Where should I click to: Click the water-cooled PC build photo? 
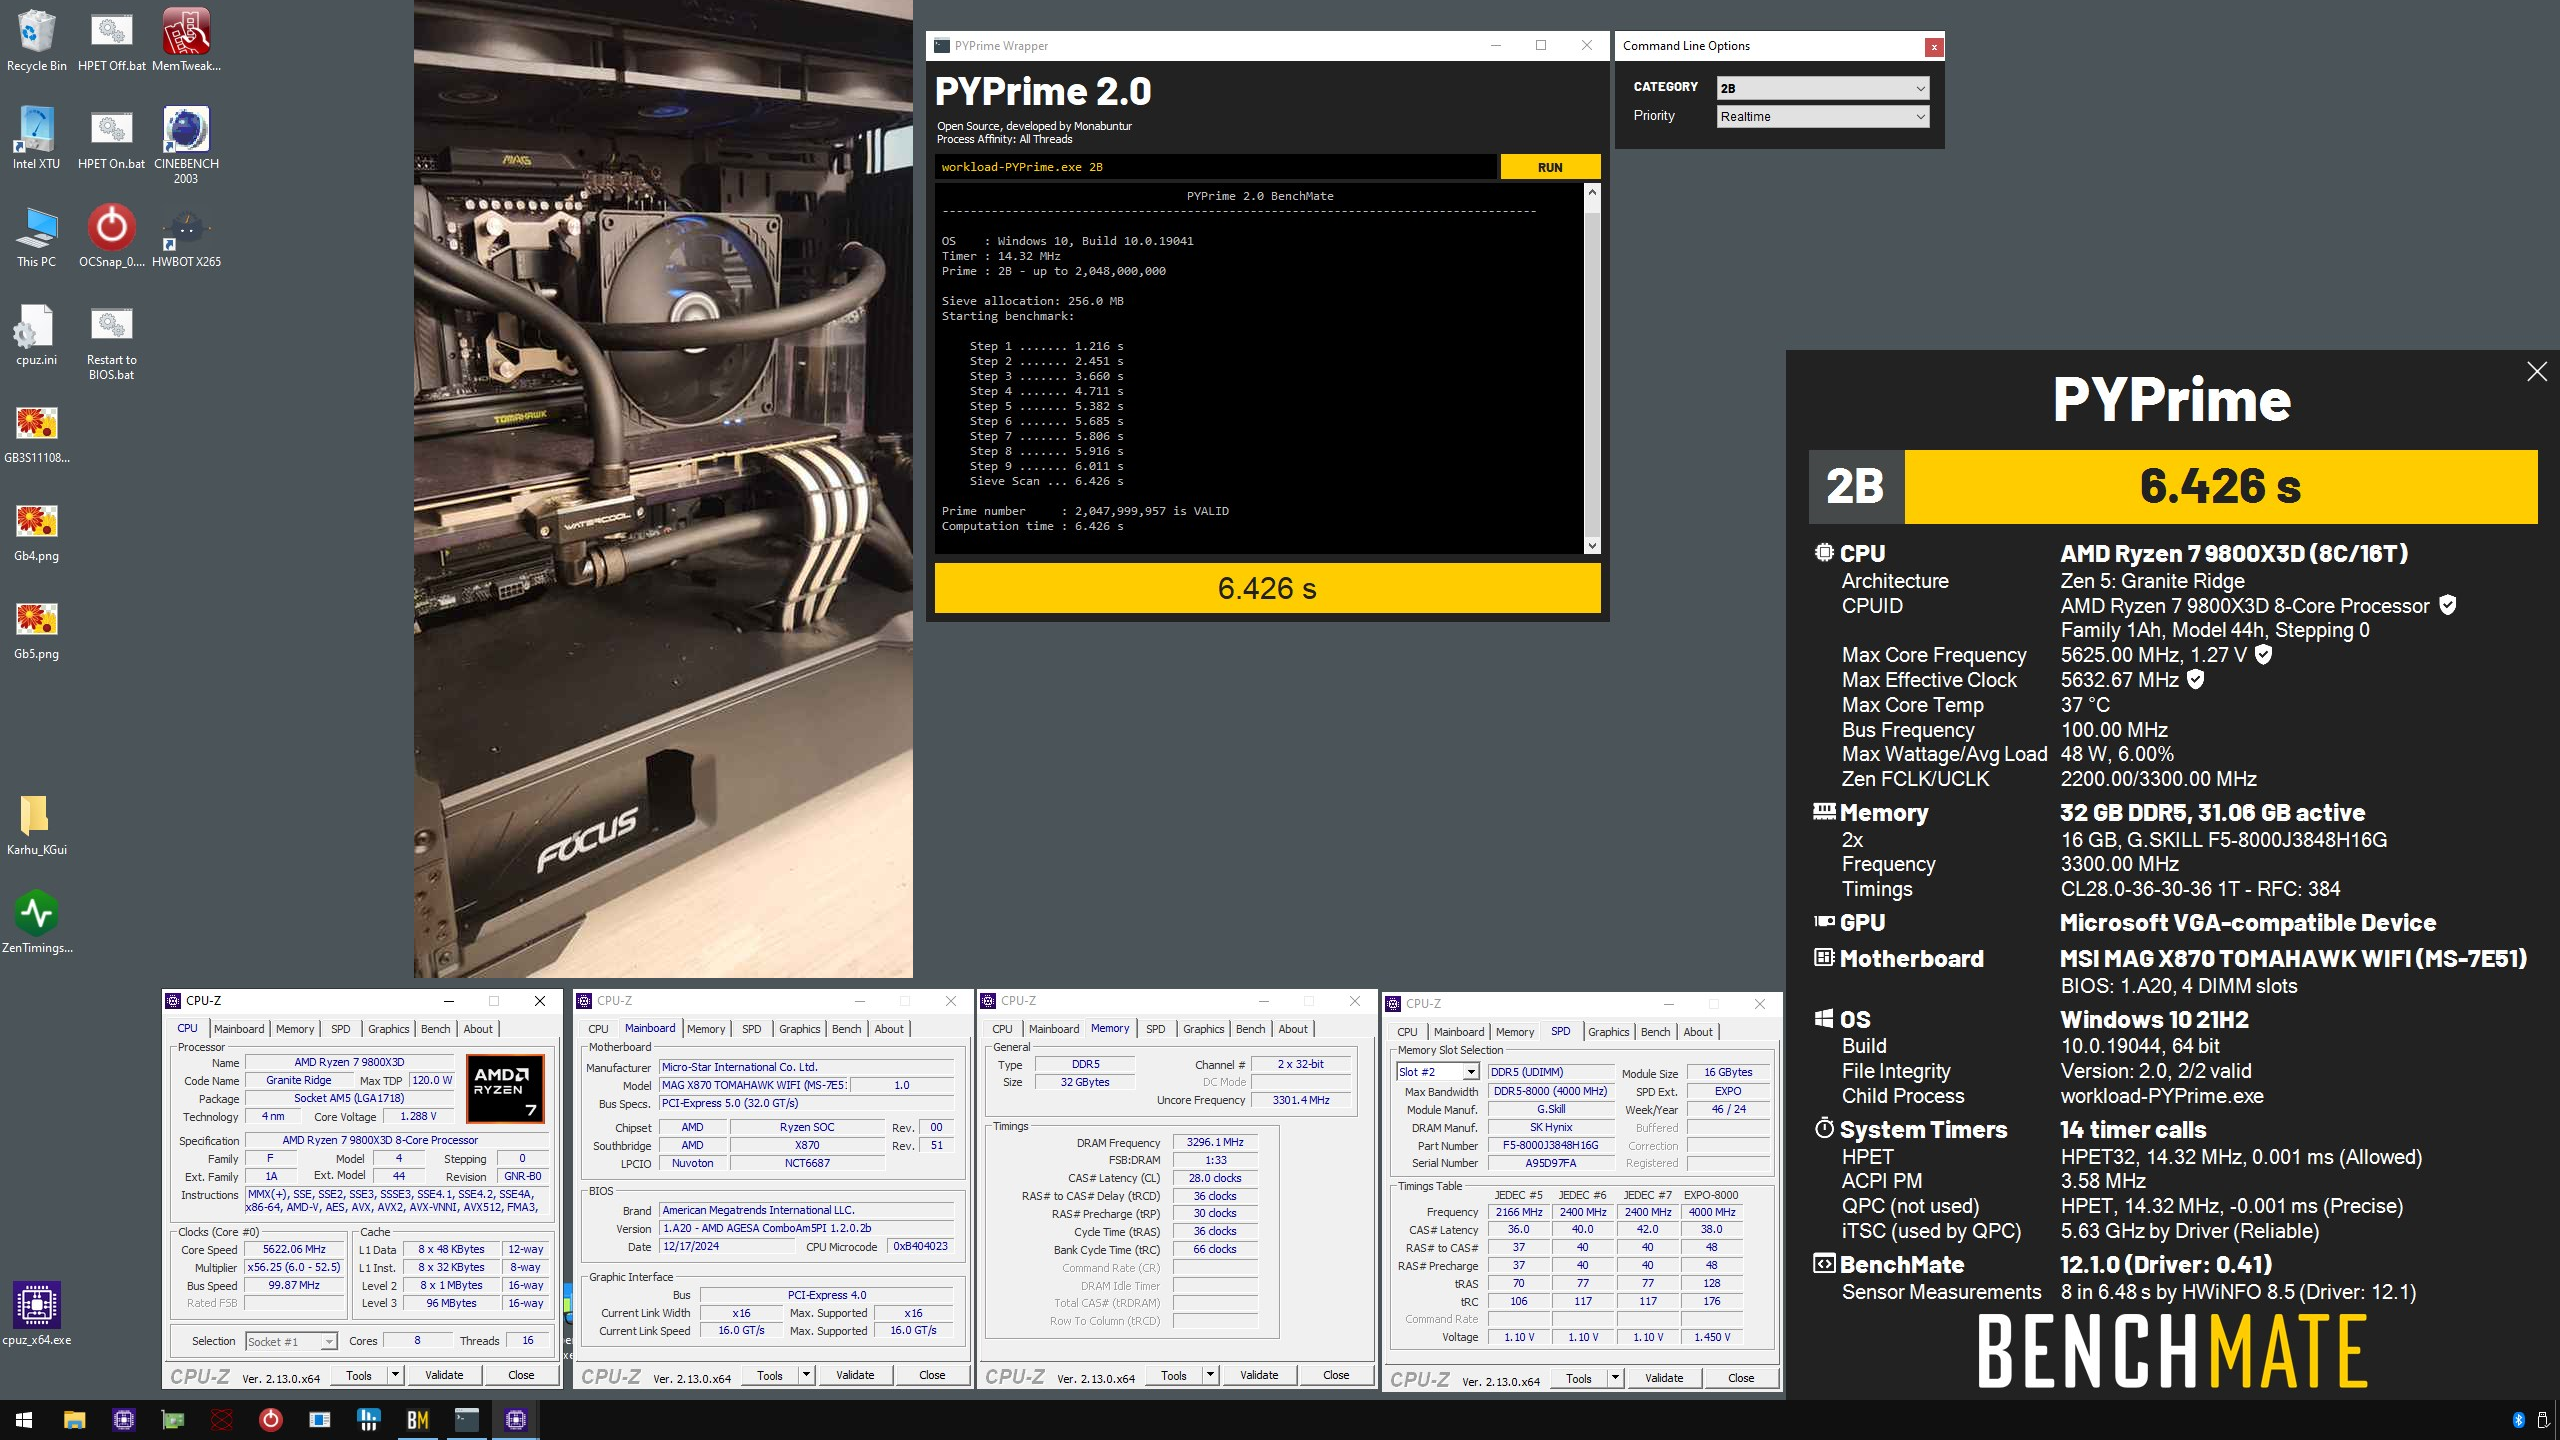tap(663, 488)
